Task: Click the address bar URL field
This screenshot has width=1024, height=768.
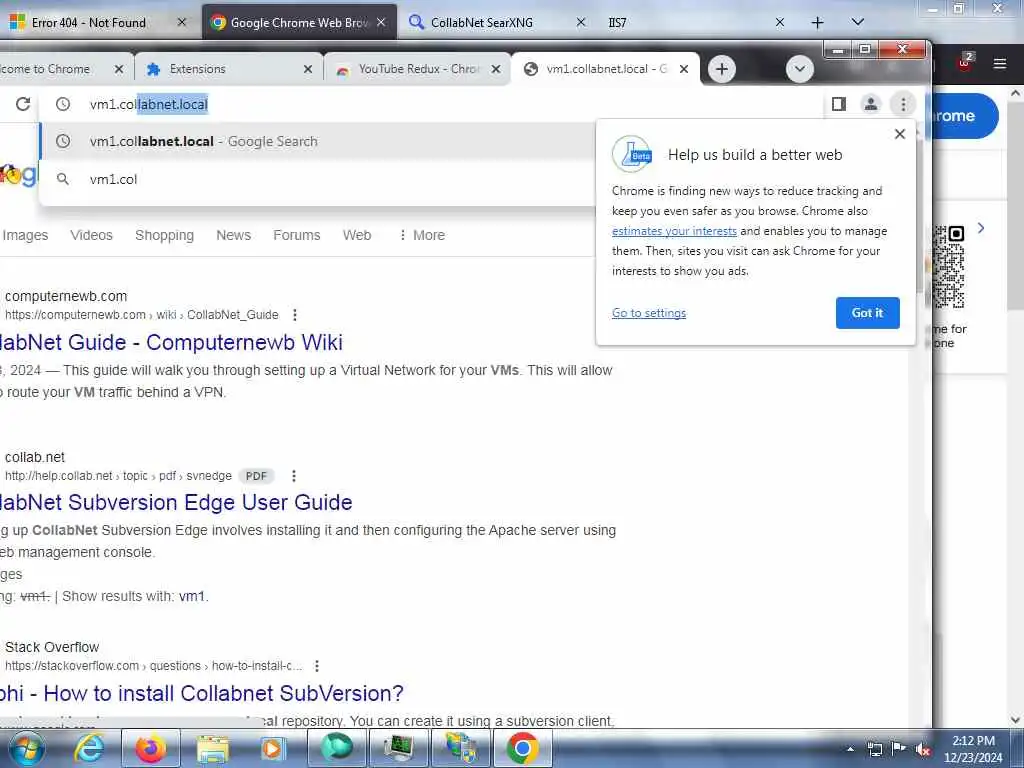Action: (431, 104)
